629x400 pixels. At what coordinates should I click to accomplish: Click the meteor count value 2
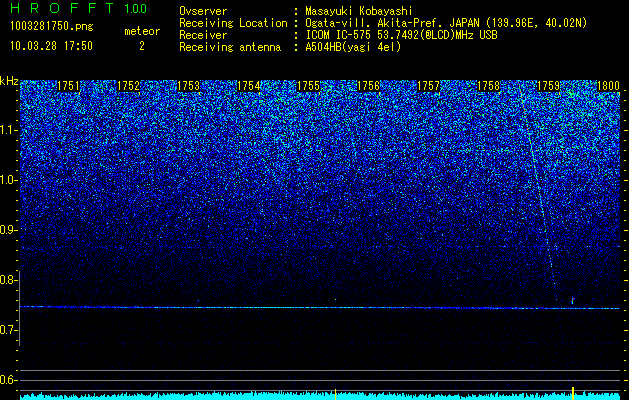pyautogui.click(x=142, y=46)
